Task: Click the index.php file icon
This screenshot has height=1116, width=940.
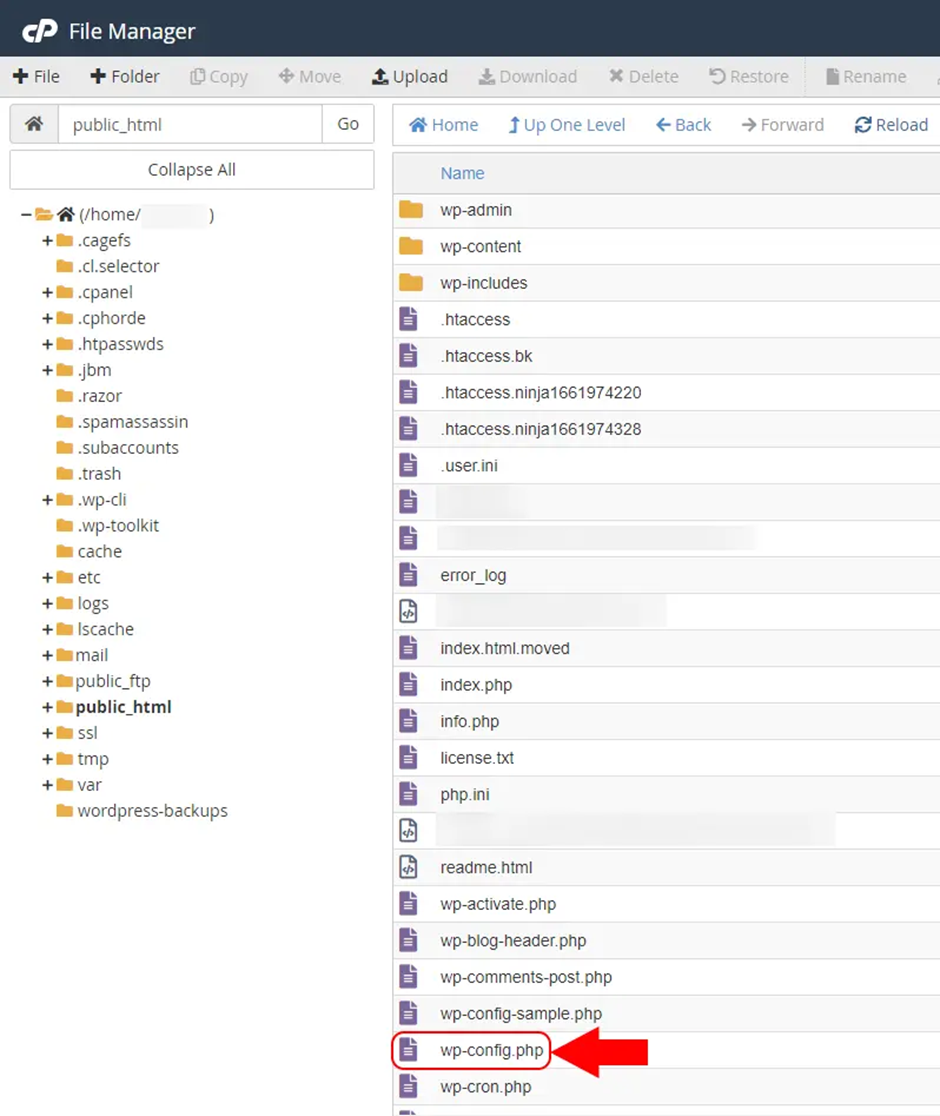Action: pyautogui.click(x=408, y=684)
